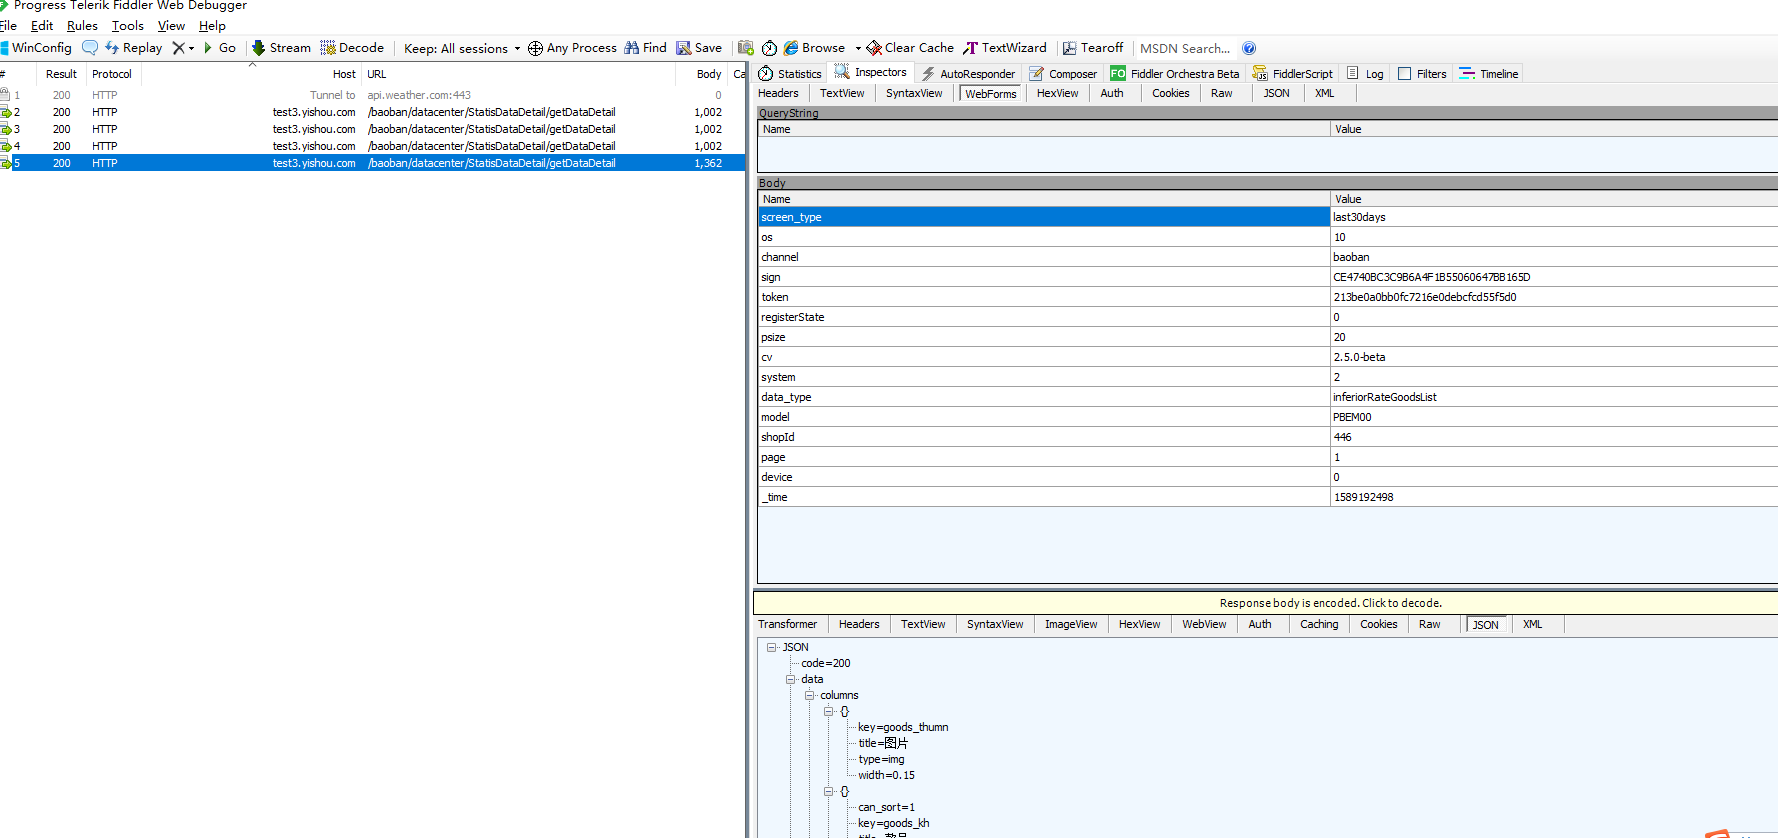Select response inspector WebView tab

(x=1204, y=624)
